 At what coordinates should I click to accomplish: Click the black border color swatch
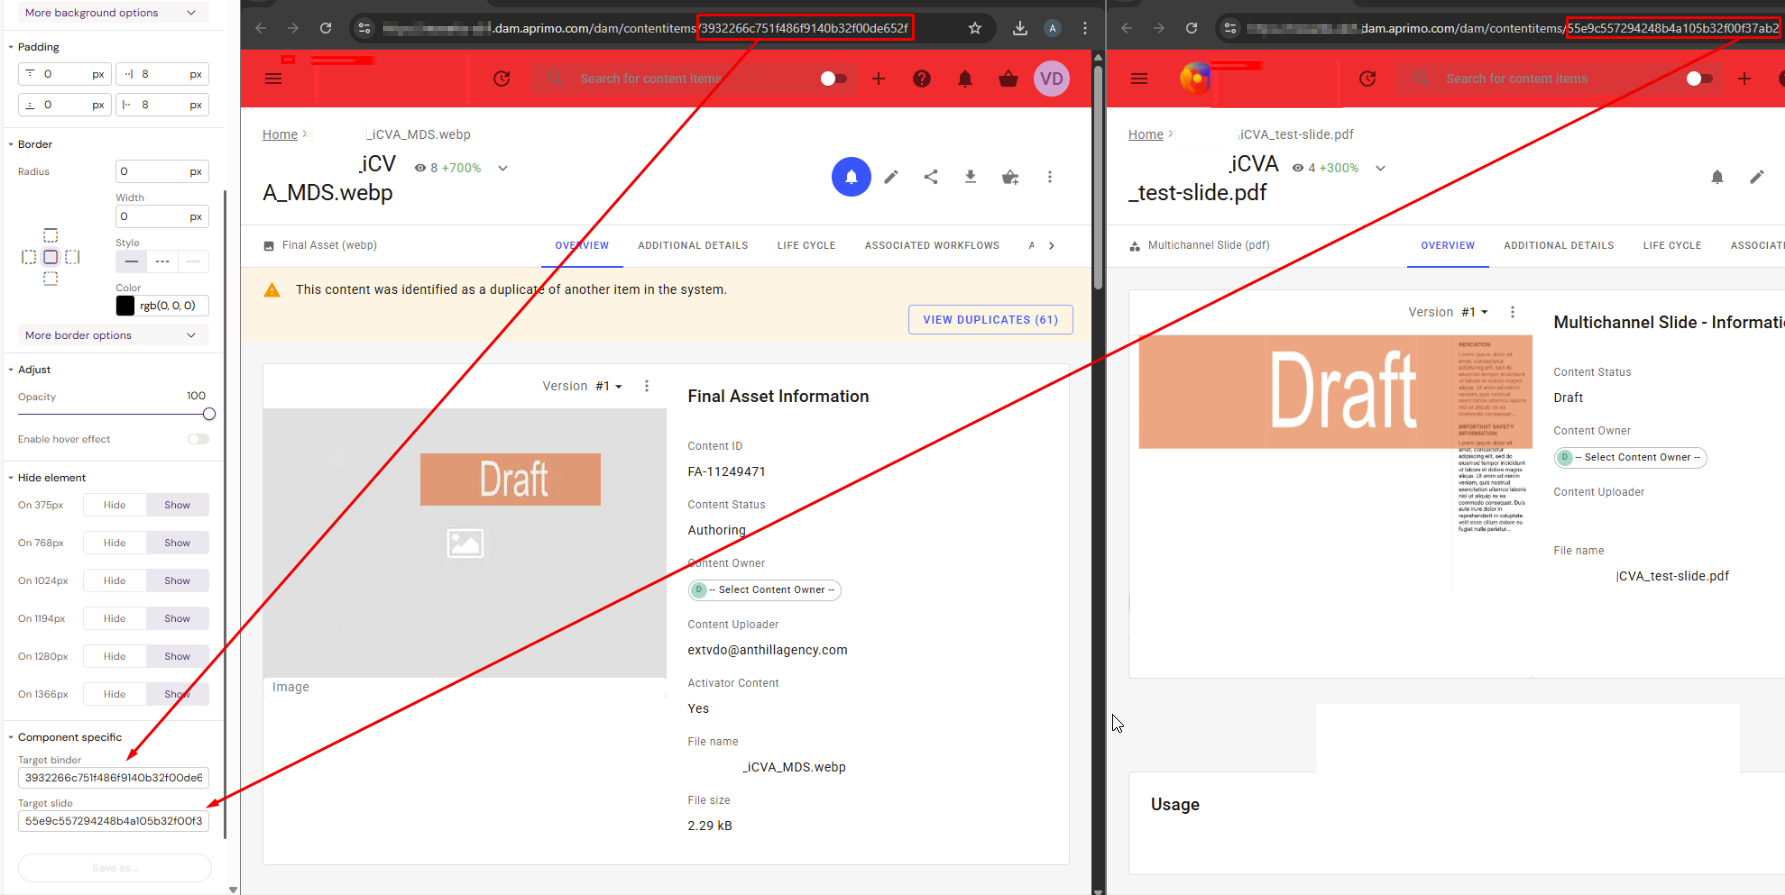[125, 306]
